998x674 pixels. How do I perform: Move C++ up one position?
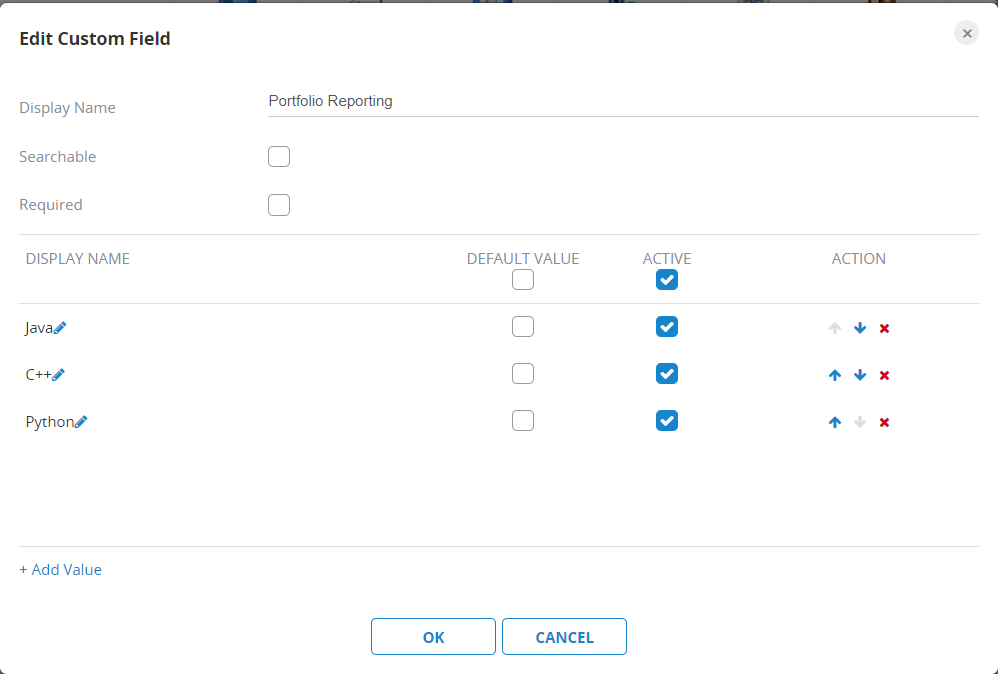tap(835, 375)
